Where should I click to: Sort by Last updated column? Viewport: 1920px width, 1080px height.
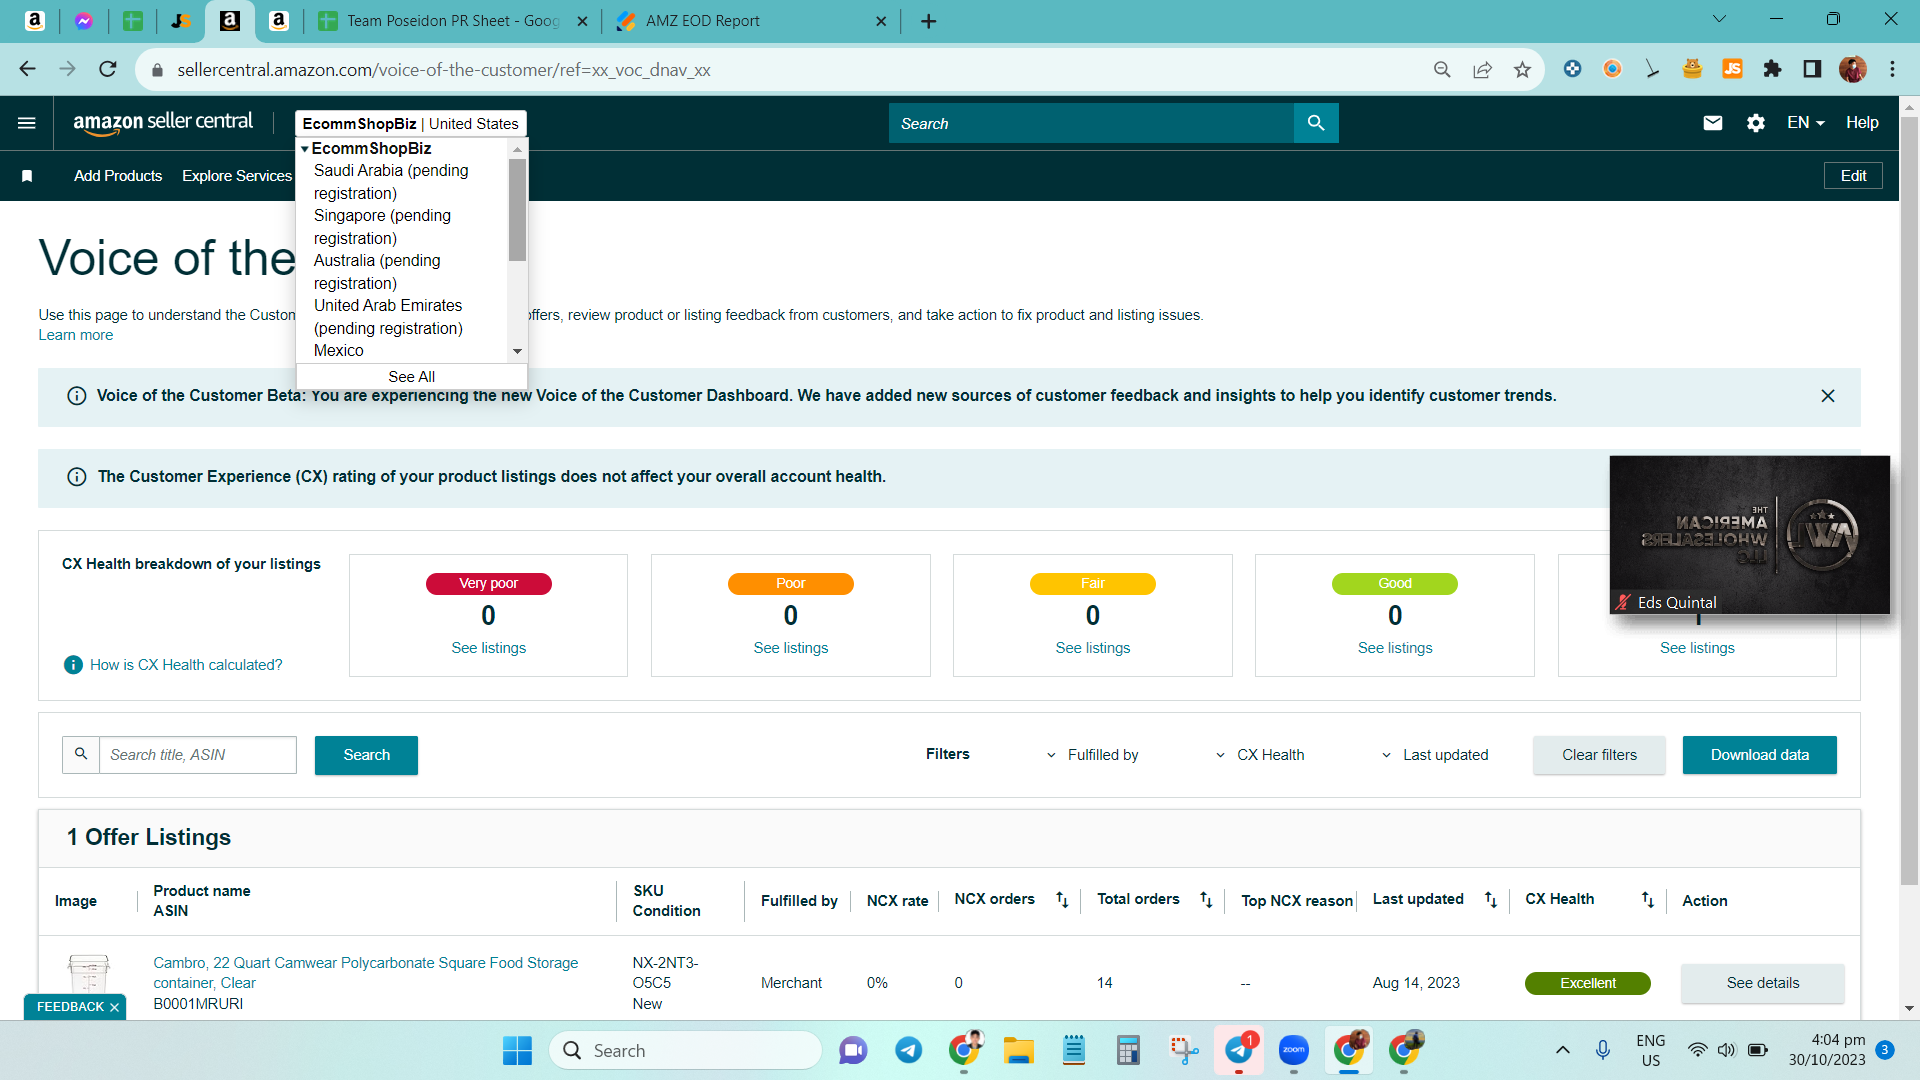[1491, 900]
